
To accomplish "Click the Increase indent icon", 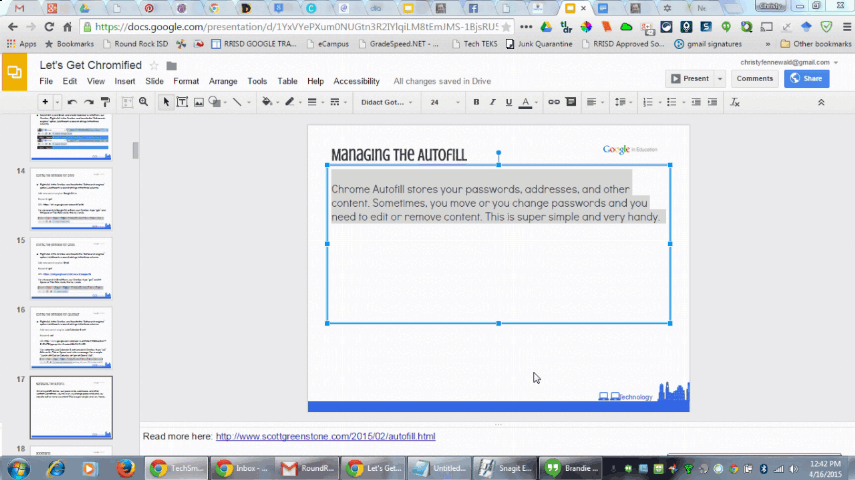I will point(712,102).
